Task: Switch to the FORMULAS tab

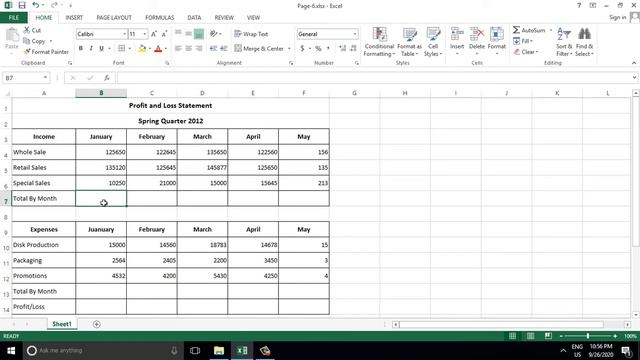Action: click(160, 18)
